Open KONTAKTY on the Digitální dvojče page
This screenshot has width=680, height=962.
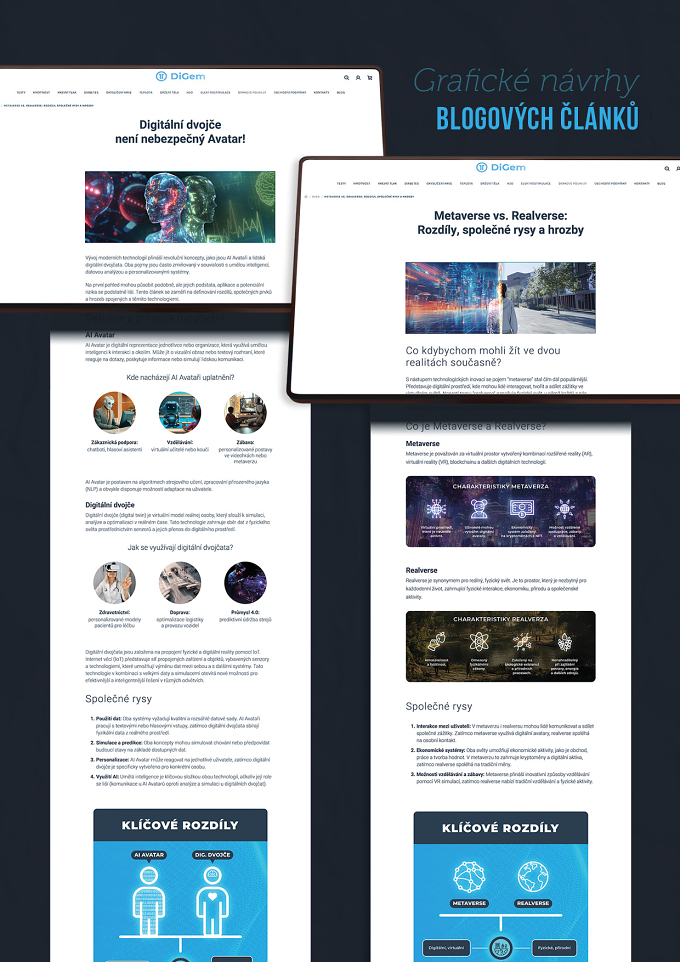click(322, 93)
